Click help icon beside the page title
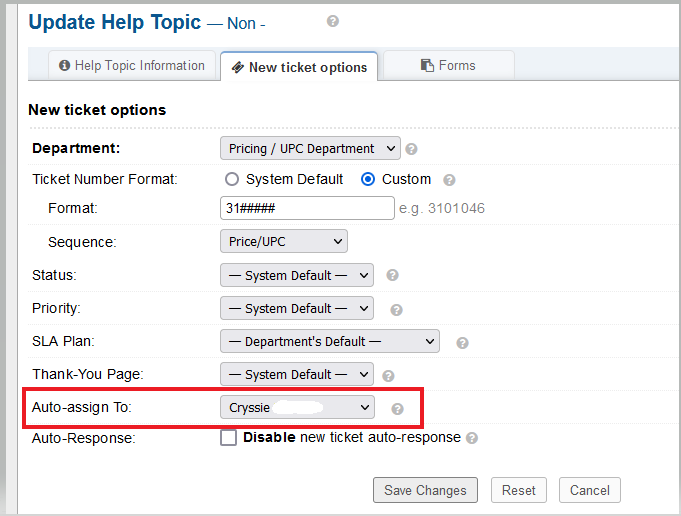681x516 pixels. [333, 21]
